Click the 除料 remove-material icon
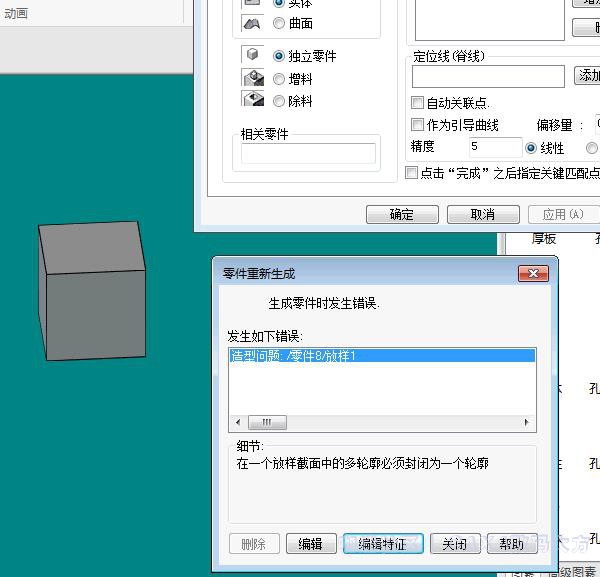 tap(253, 99)
